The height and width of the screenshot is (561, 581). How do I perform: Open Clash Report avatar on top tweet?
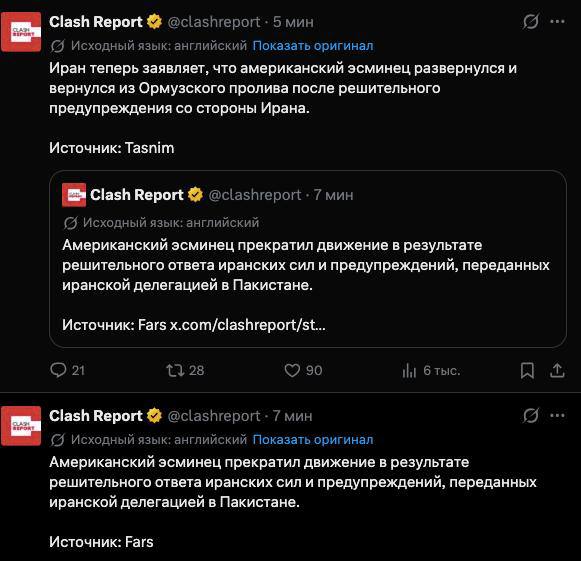pyautogui.click(x=21, y=32)
